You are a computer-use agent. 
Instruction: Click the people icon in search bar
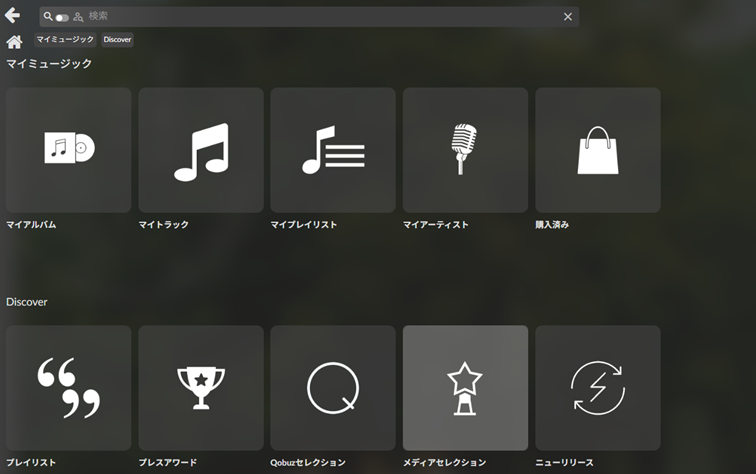[78, 17]
